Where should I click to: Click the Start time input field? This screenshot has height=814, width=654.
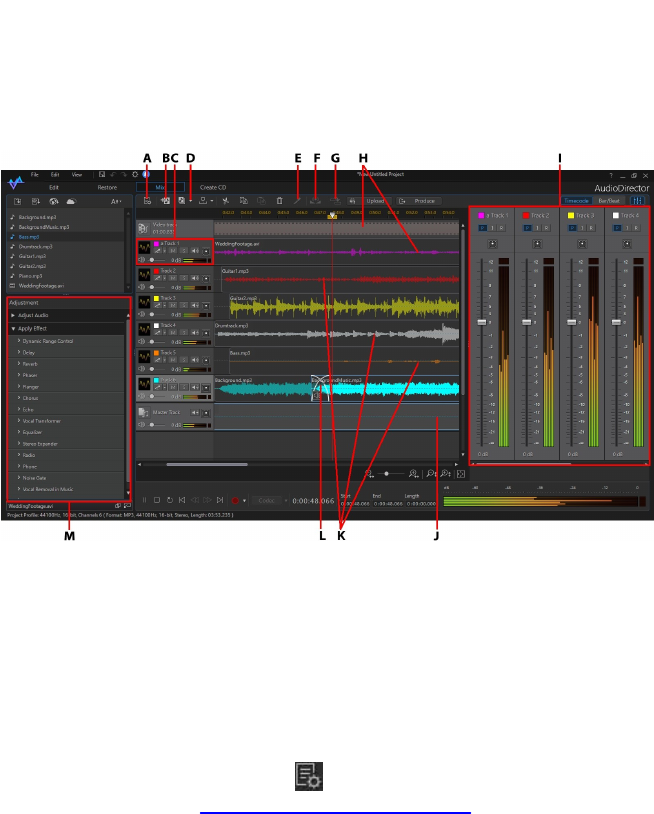(x=356, y=504)
